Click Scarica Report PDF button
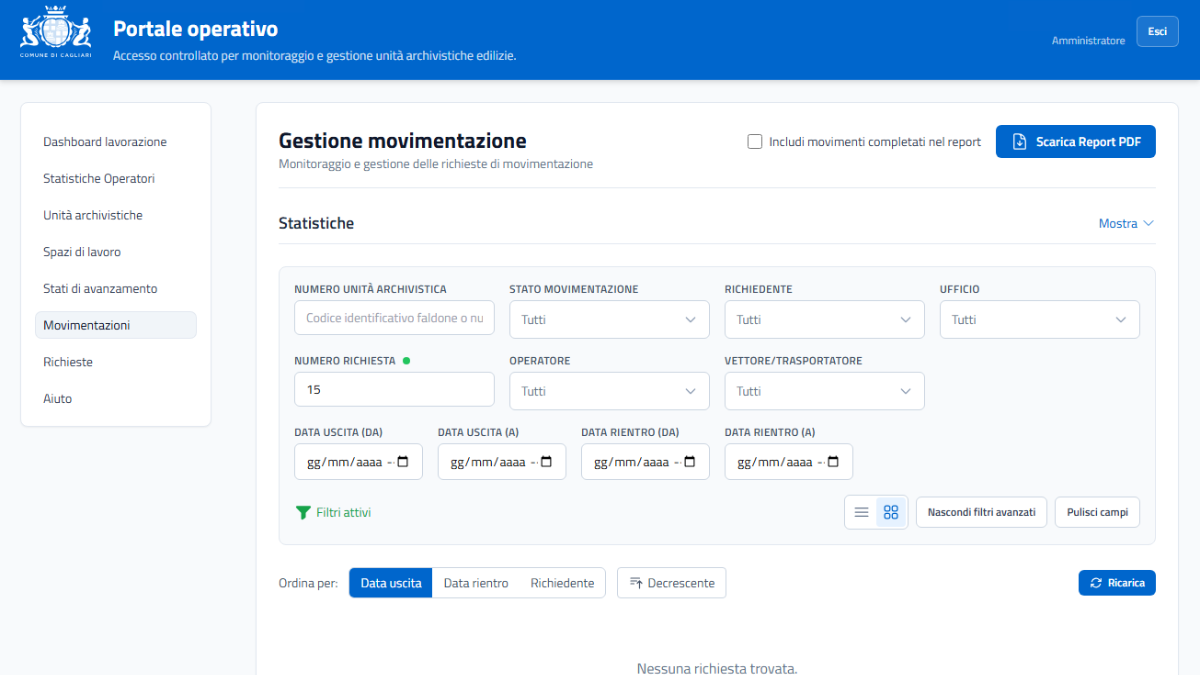The height and width of the screenshot is (675, 1200). [x=1076, y=142]
